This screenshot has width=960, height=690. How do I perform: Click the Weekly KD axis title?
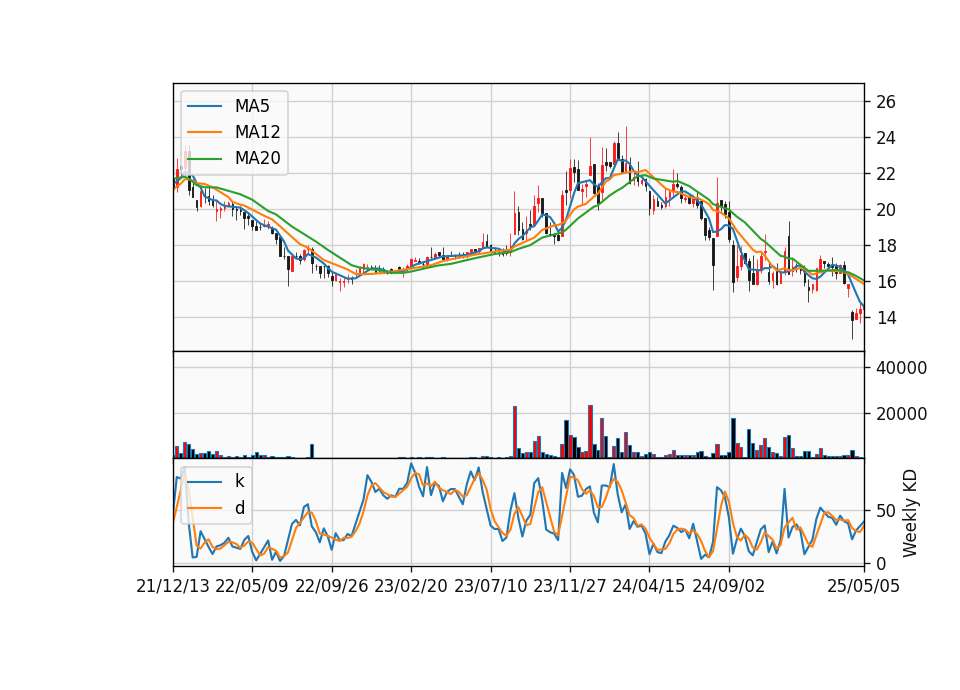click(x=910, y=513)
